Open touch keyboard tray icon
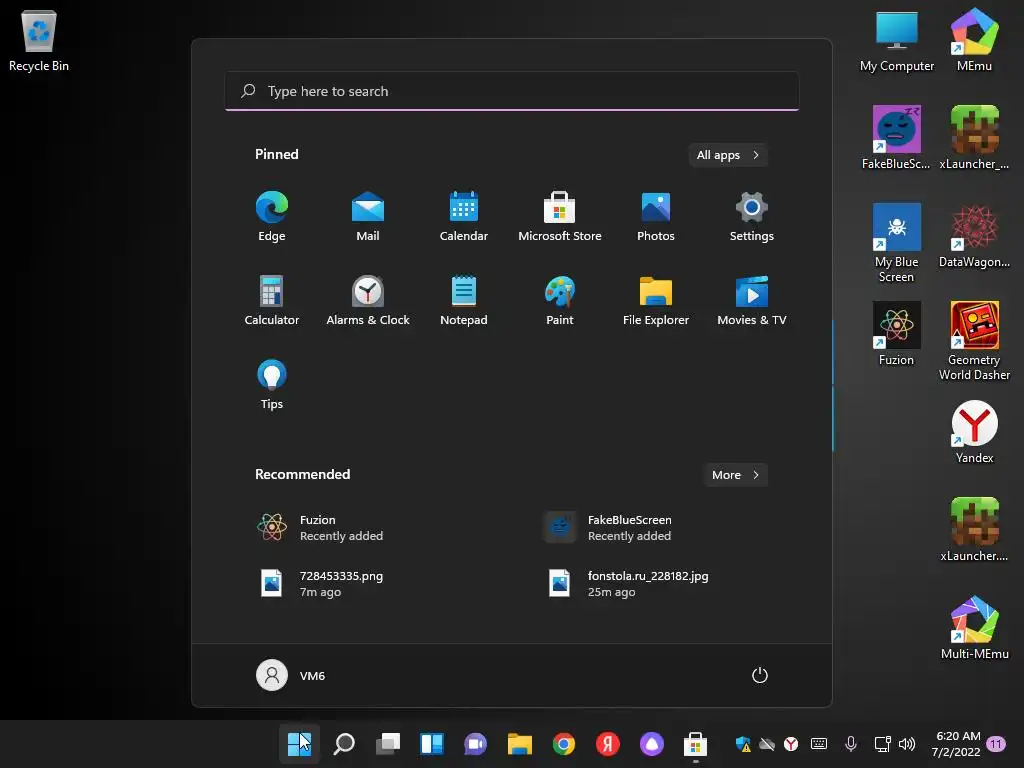The height and width of the screenshot is (768, 1024). 819,744
